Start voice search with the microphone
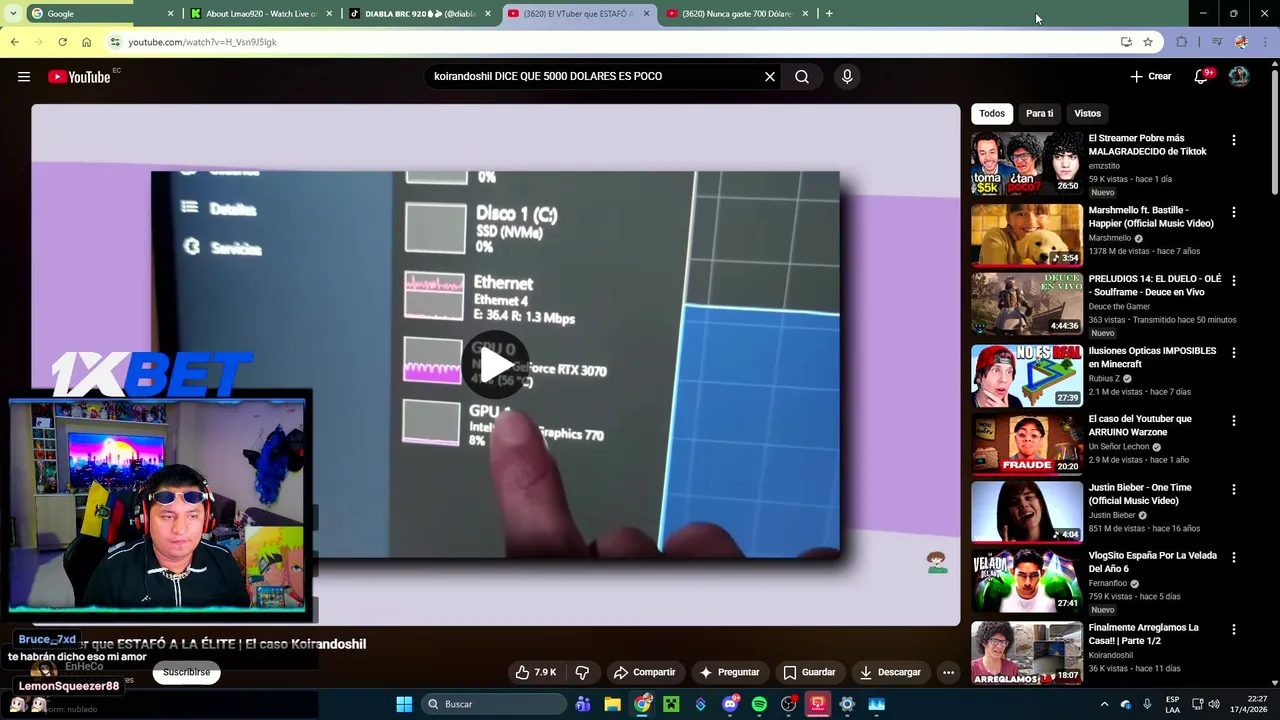The height and width of the screenshot is (720, 1280). [x=847, y=77]
